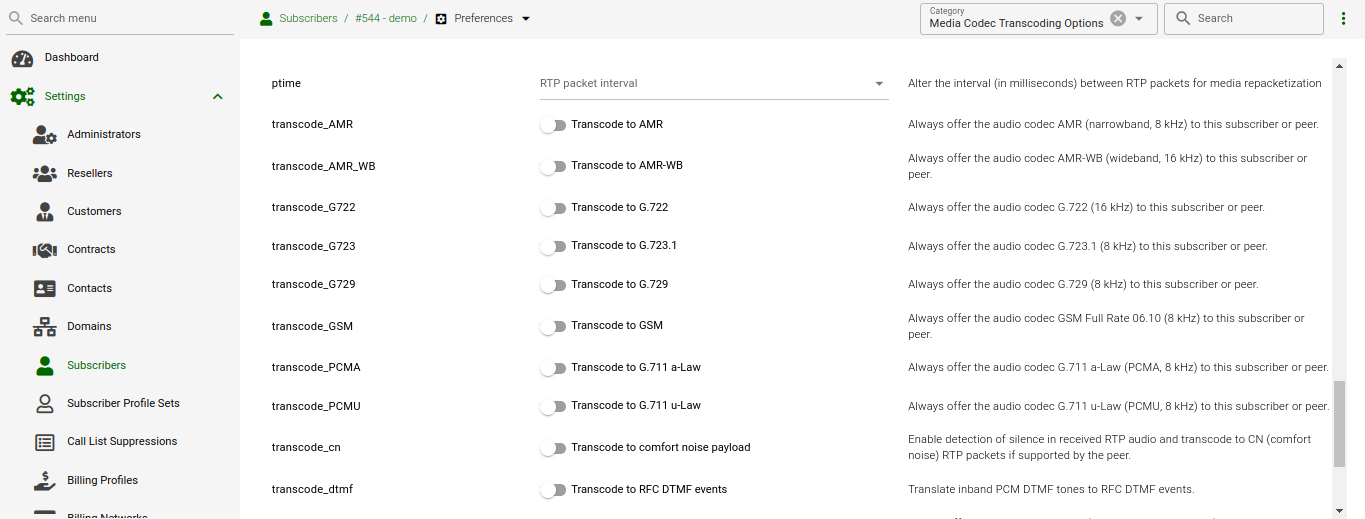Click the Subscriber Profile Sets icon

(45, 404)
